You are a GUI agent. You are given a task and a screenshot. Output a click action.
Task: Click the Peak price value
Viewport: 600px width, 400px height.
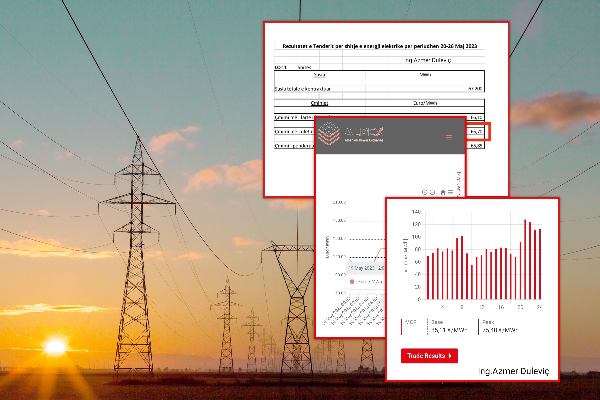coord(498,329)
